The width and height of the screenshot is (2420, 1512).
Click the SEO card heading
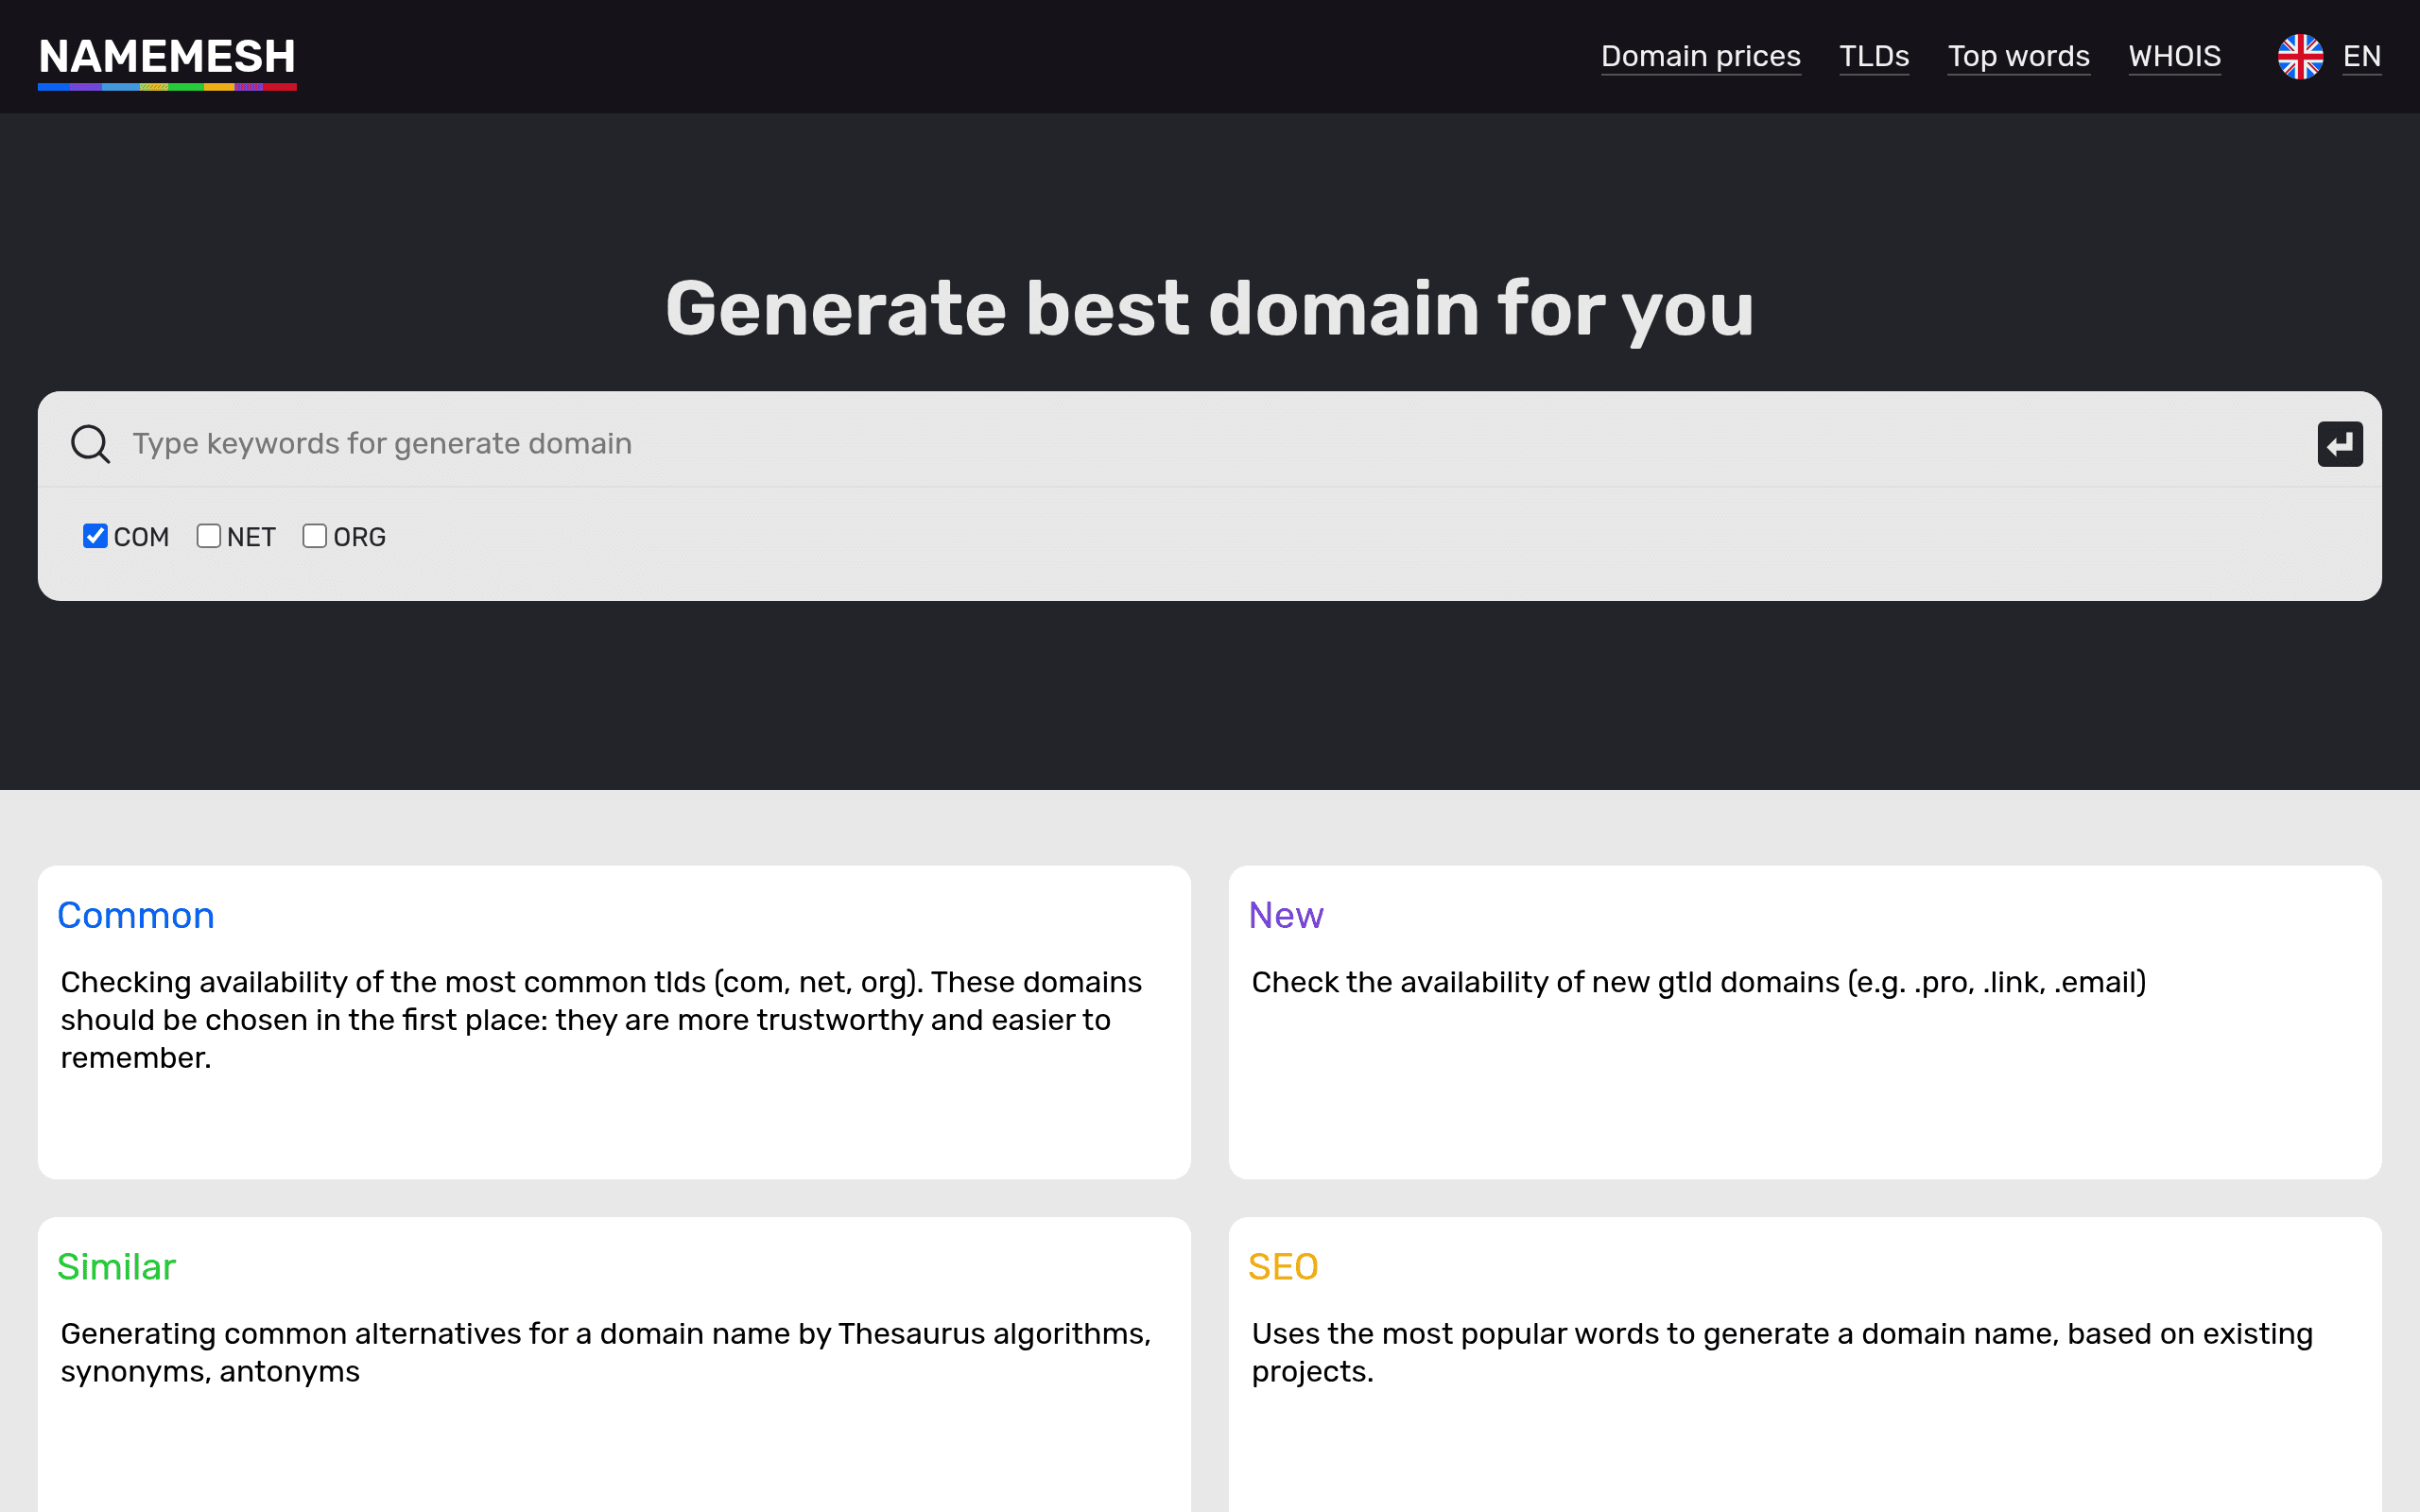(1283, 1267)
